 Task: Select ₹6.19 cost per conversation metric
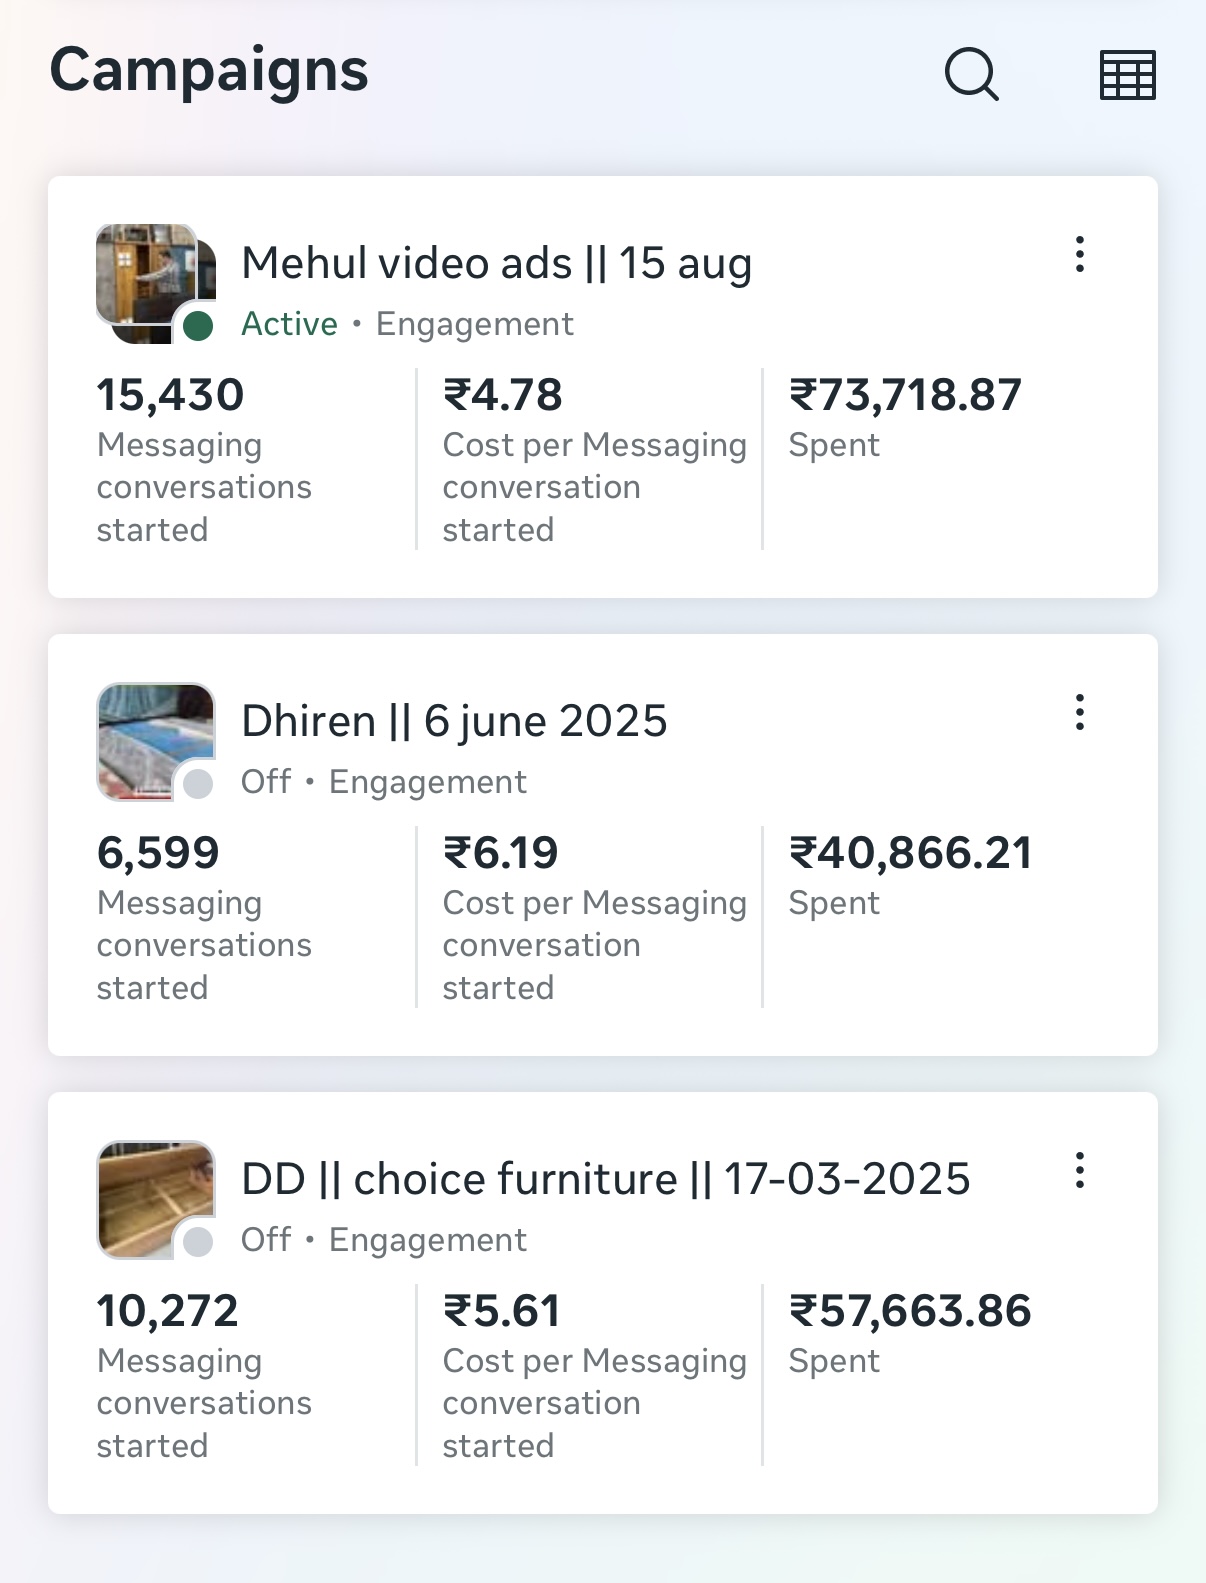pos(501,854)
